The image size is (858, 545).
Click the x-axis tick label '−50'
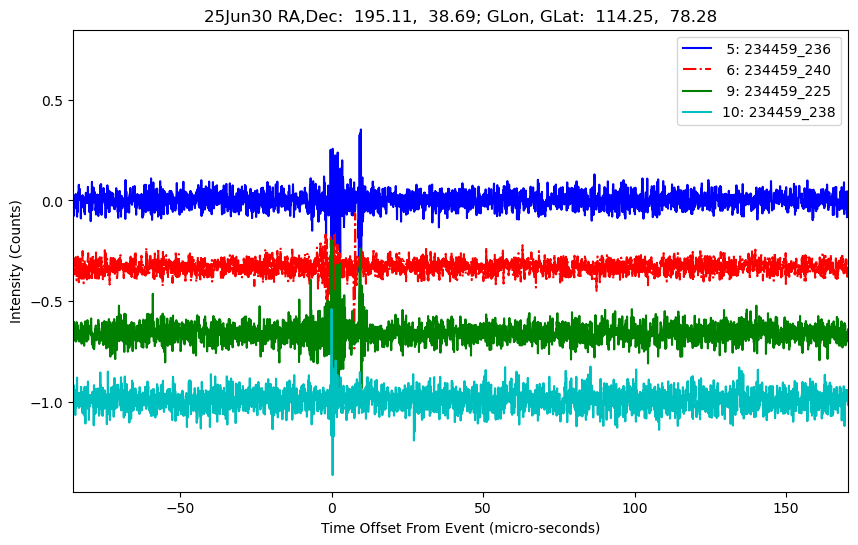(181, 508)
